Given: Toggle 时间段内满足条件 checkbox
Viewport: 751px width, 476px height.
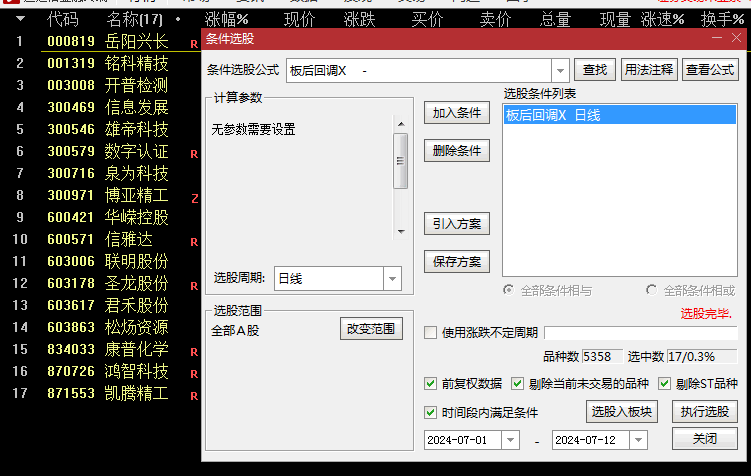Looking at the screenshot, I should (x=430, y=412).
